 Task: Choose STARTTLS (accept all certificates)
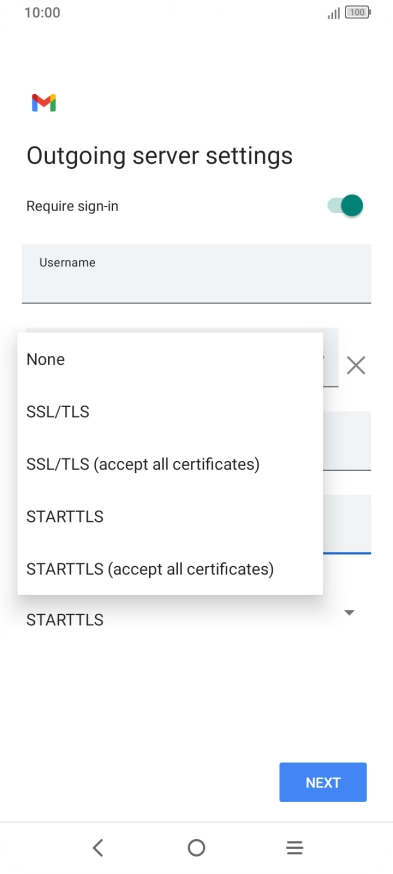(x=170, y=569)
